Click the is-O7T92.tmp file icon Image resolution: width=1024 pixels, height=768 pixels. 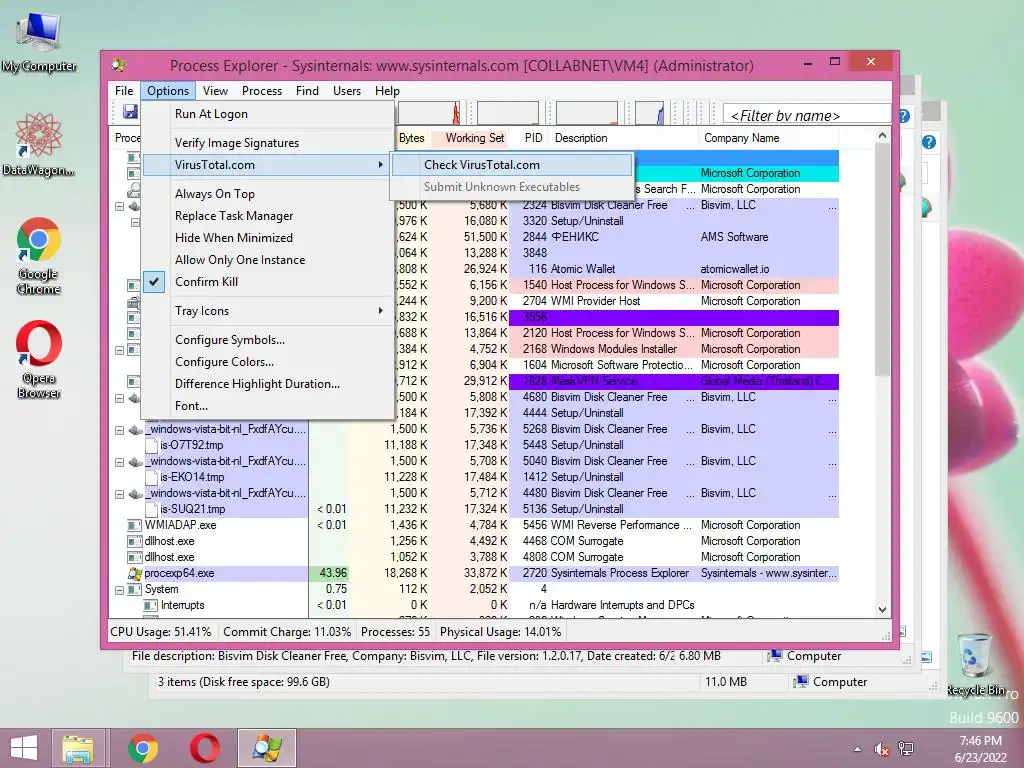(x=151, y=445)
